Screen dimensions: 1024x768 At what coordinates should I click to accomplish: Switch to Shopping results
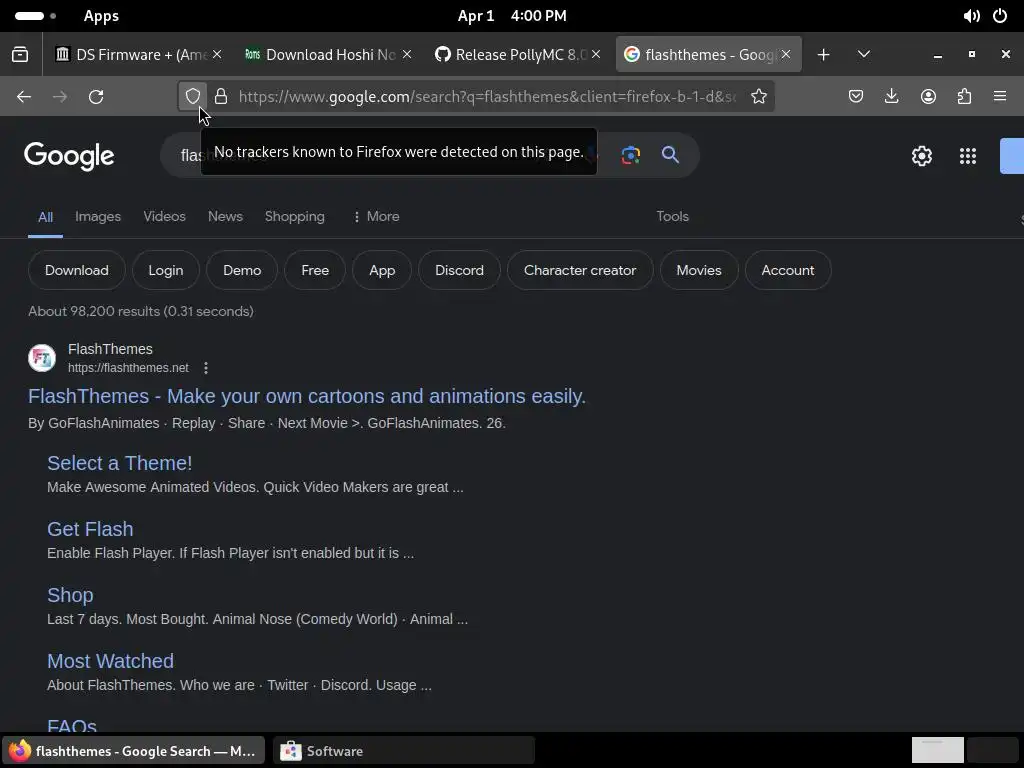pyautogui.click(x=295, y=216)
